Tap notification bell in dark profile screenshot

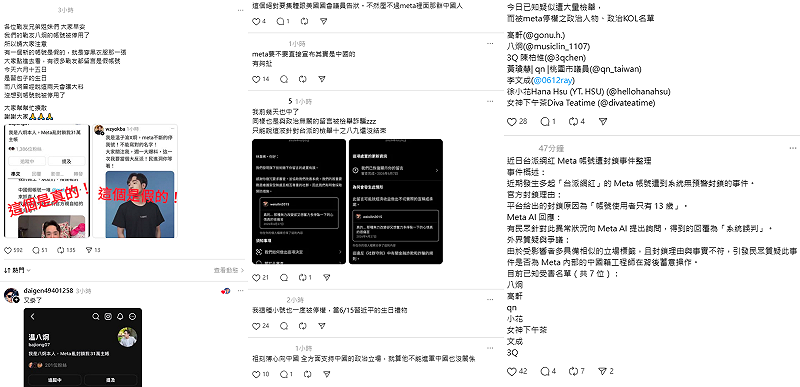pos(120,317)
